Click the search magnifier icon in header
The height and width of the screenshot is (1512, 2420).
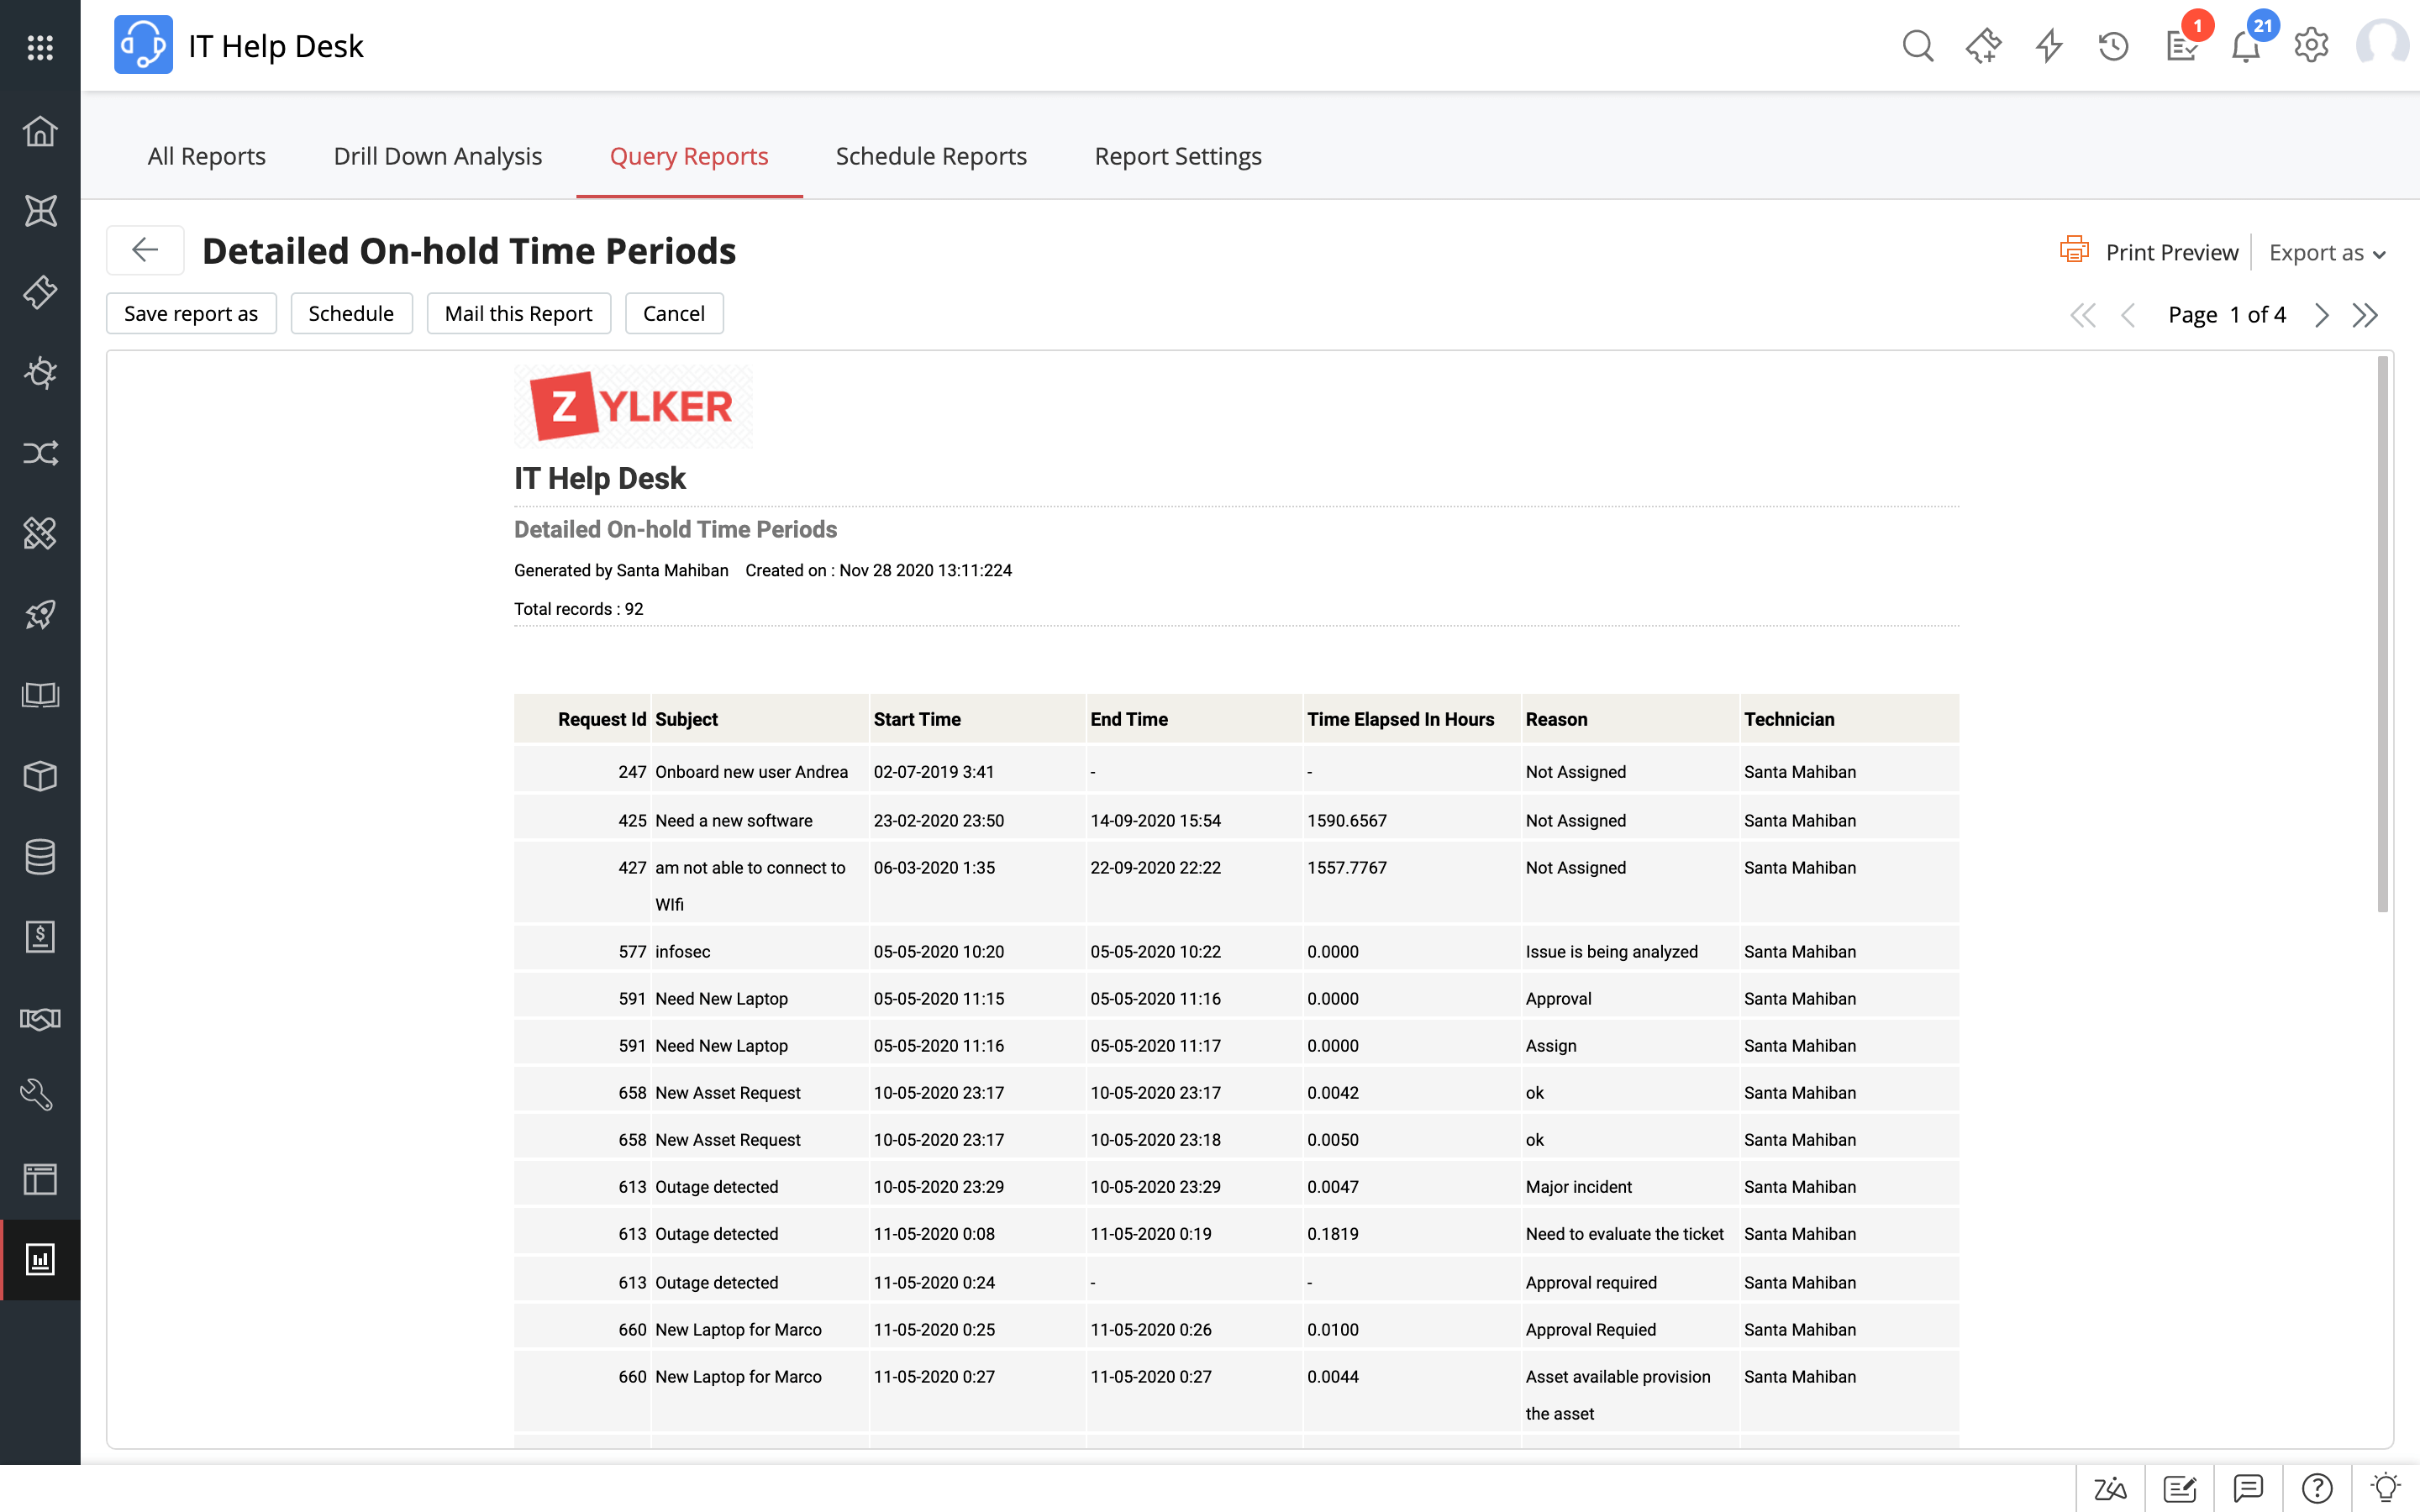pos(1916,46)
